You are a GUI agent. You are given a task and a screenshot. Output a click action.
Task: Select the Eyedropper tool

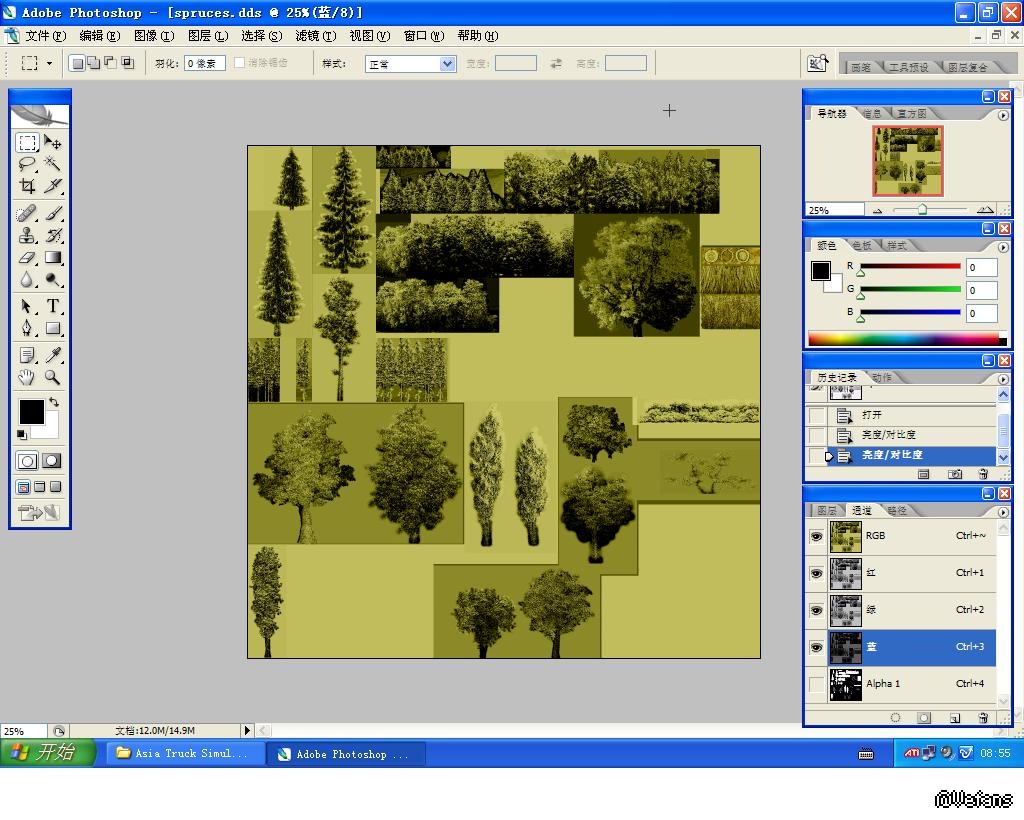[x=53, y=355]
